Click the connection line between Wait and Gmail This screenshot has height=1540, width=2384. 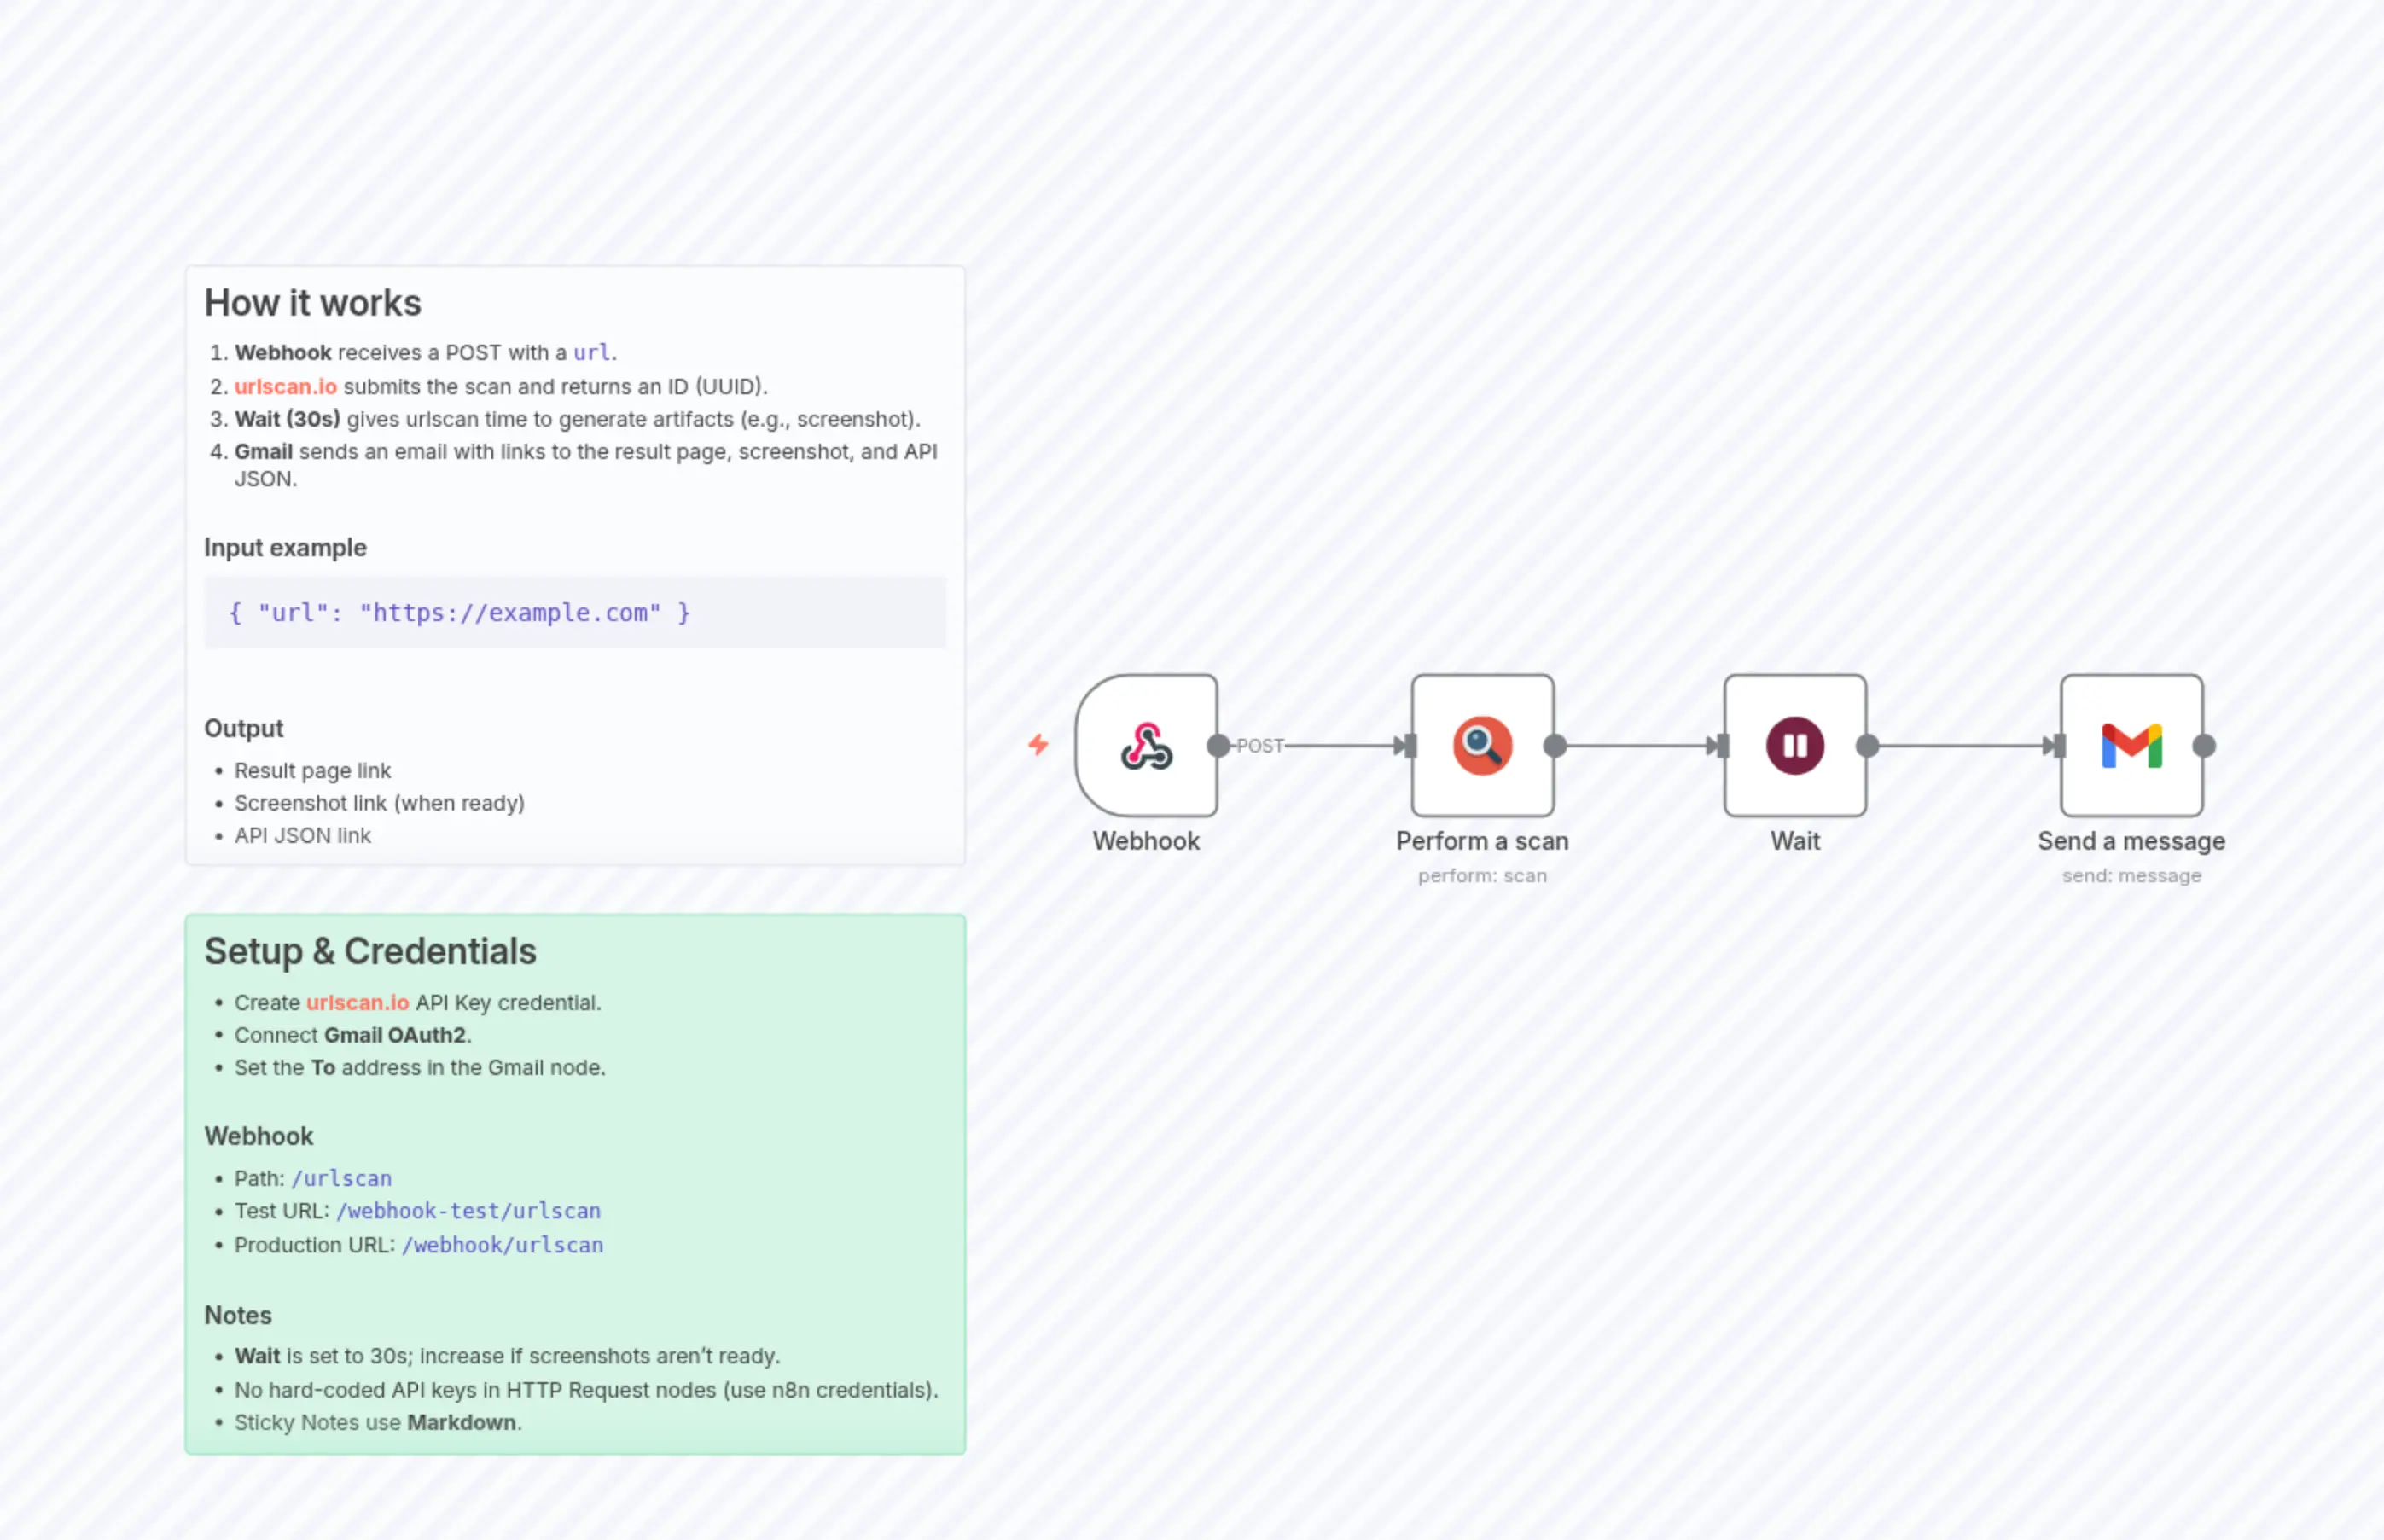[1960, 745]
